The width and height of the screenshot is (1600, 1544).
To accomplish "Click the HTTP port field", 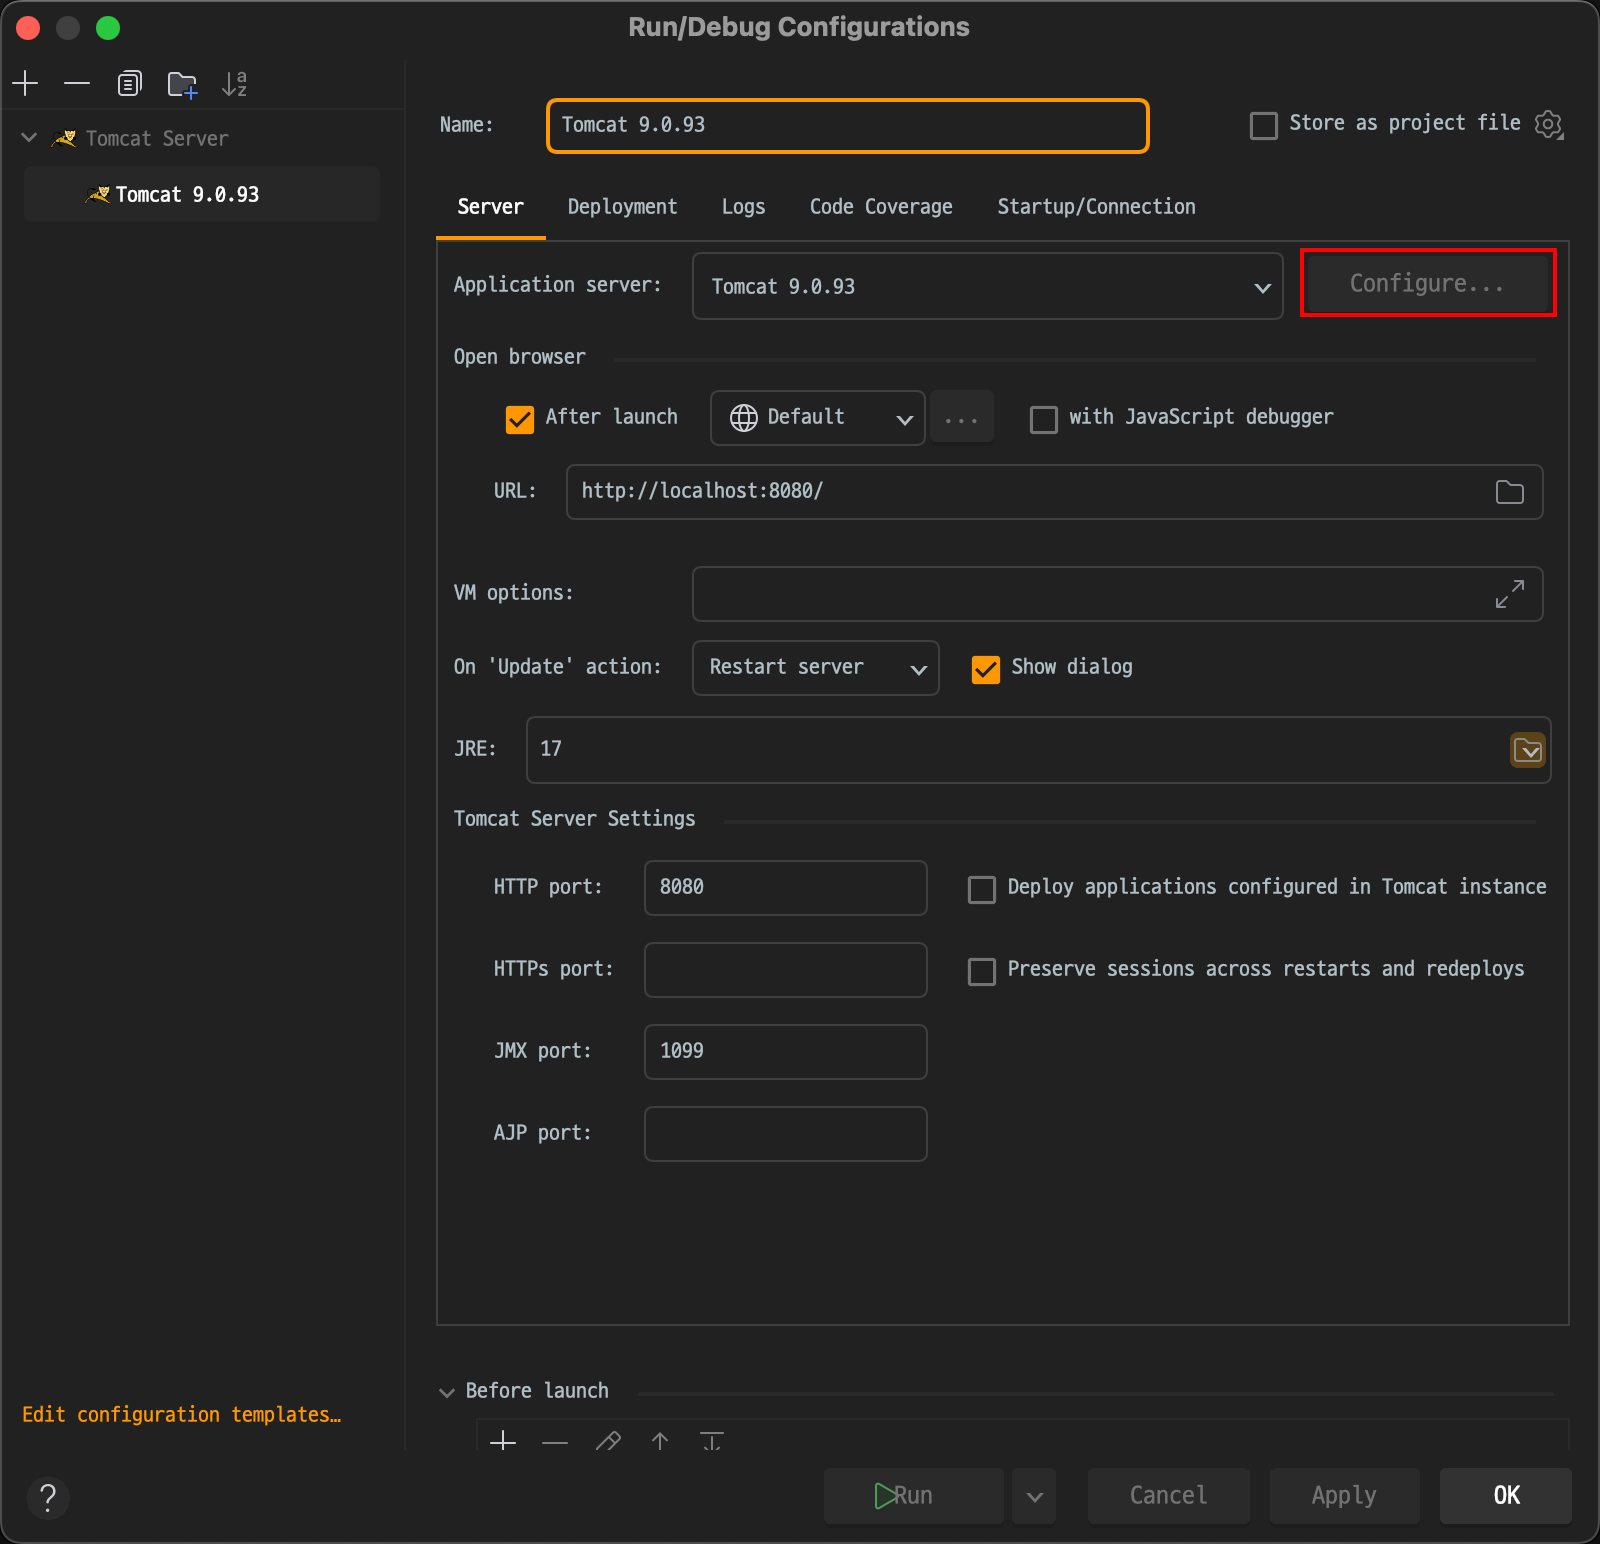I will (785, 888).
